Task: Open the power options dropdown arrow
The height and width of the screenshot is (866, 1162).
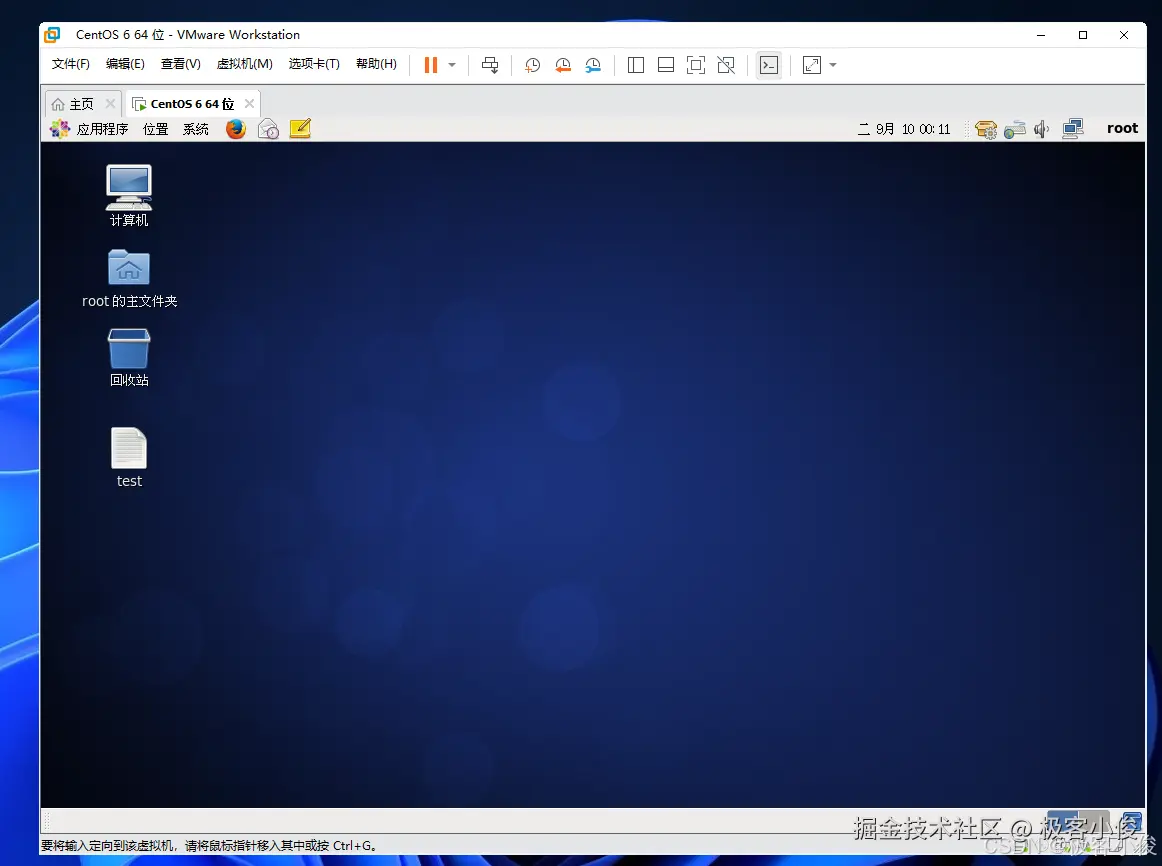Action: pyautogui.click(x=452, y=65)
